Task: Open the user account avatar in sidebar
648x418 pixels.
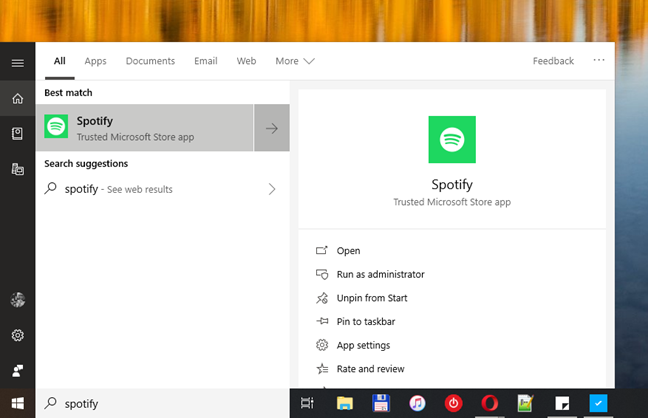Action: click(x=17, y=299)
